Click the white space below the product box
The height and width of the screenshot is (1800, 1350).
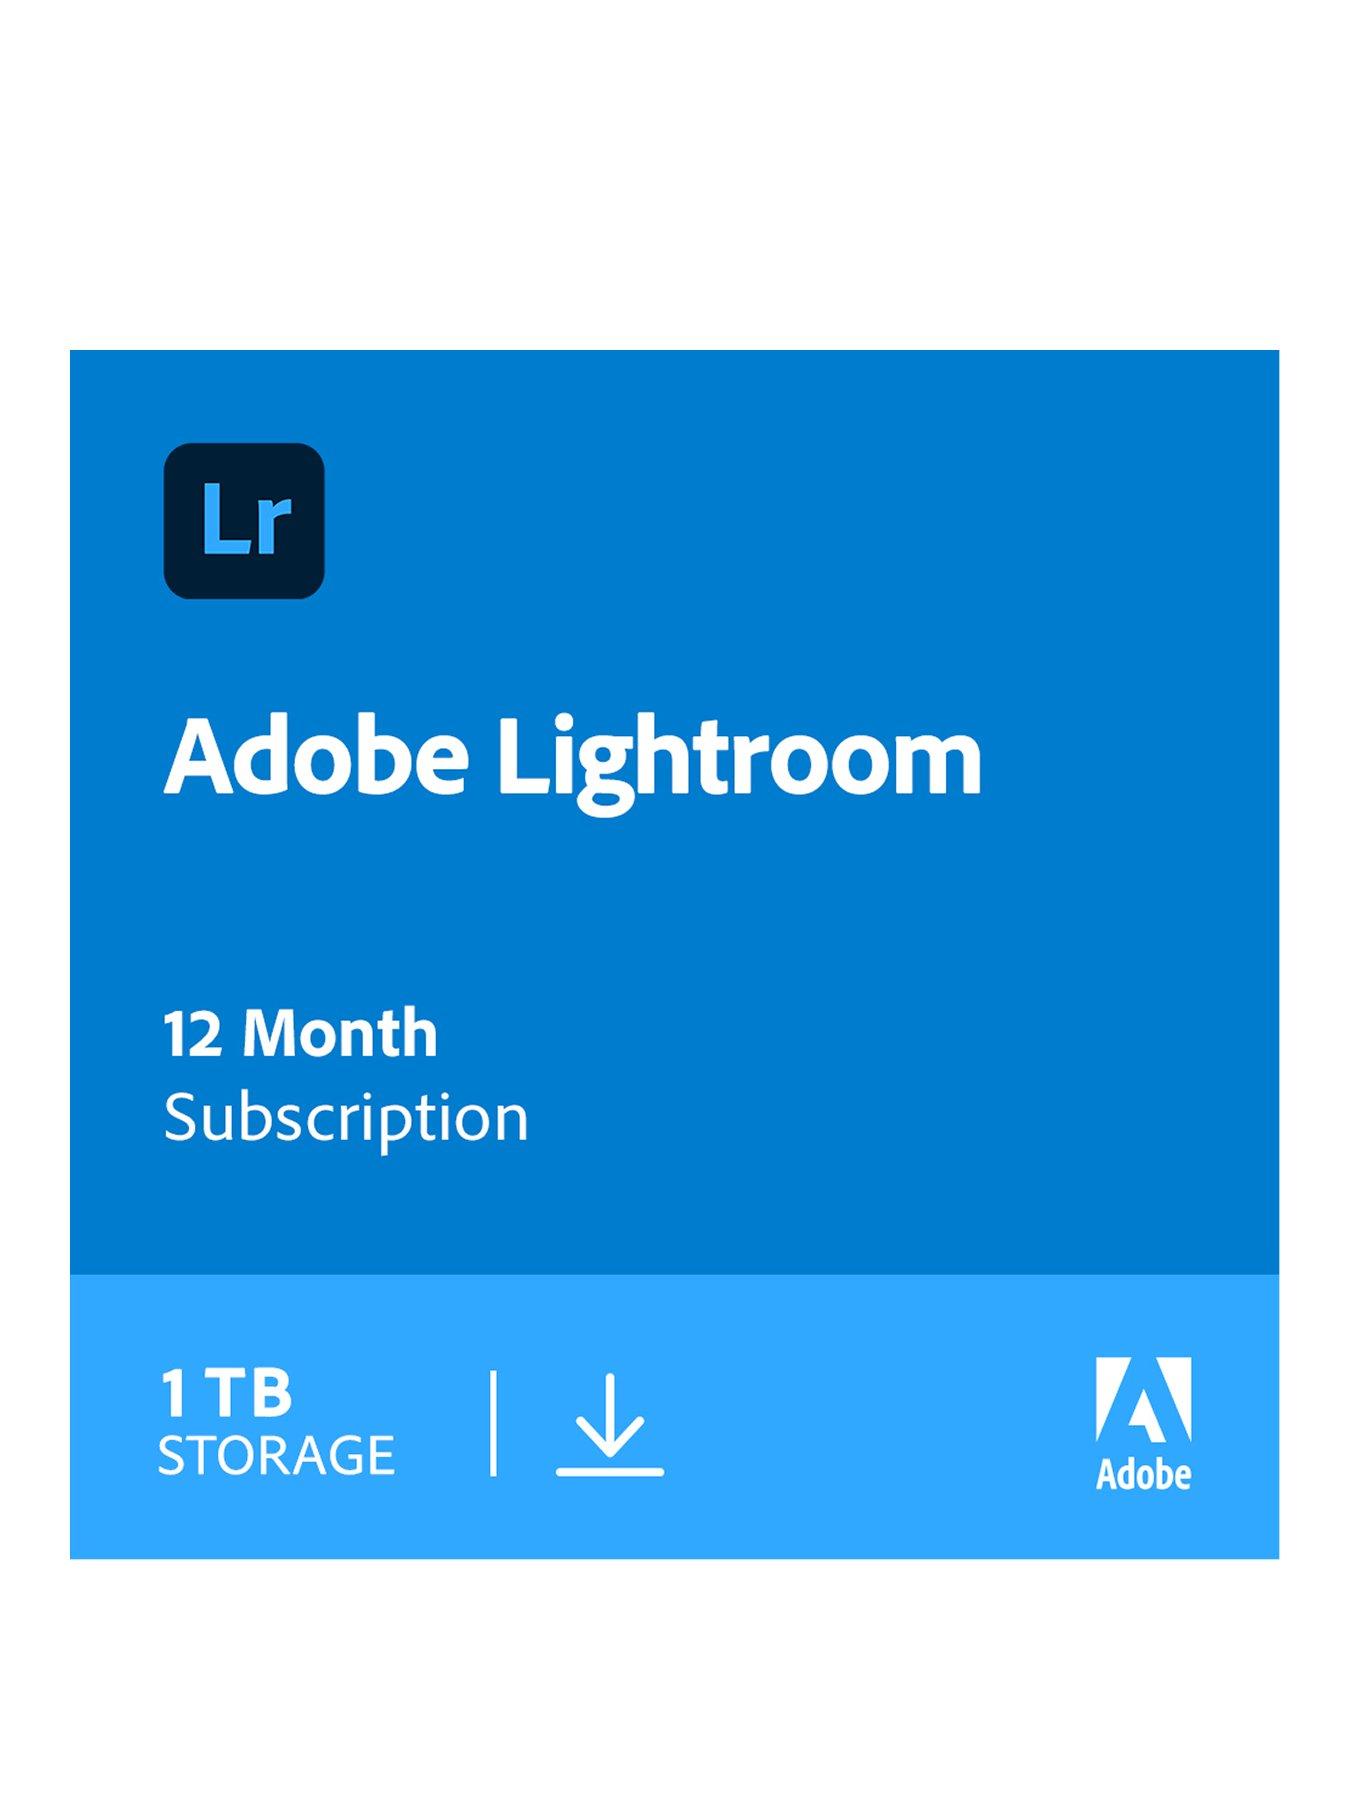(675, 1680)
